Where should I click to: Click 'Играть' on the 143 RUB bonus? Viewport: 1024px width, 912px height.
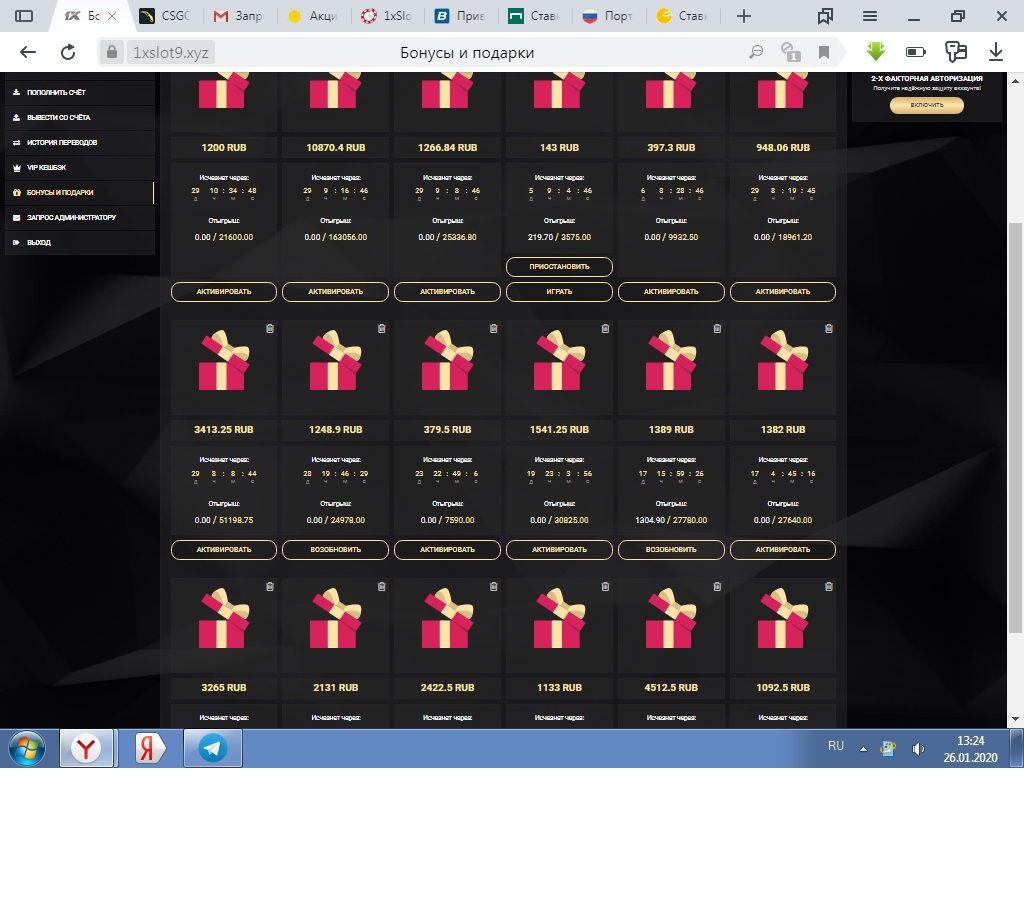tap(559, 291)
